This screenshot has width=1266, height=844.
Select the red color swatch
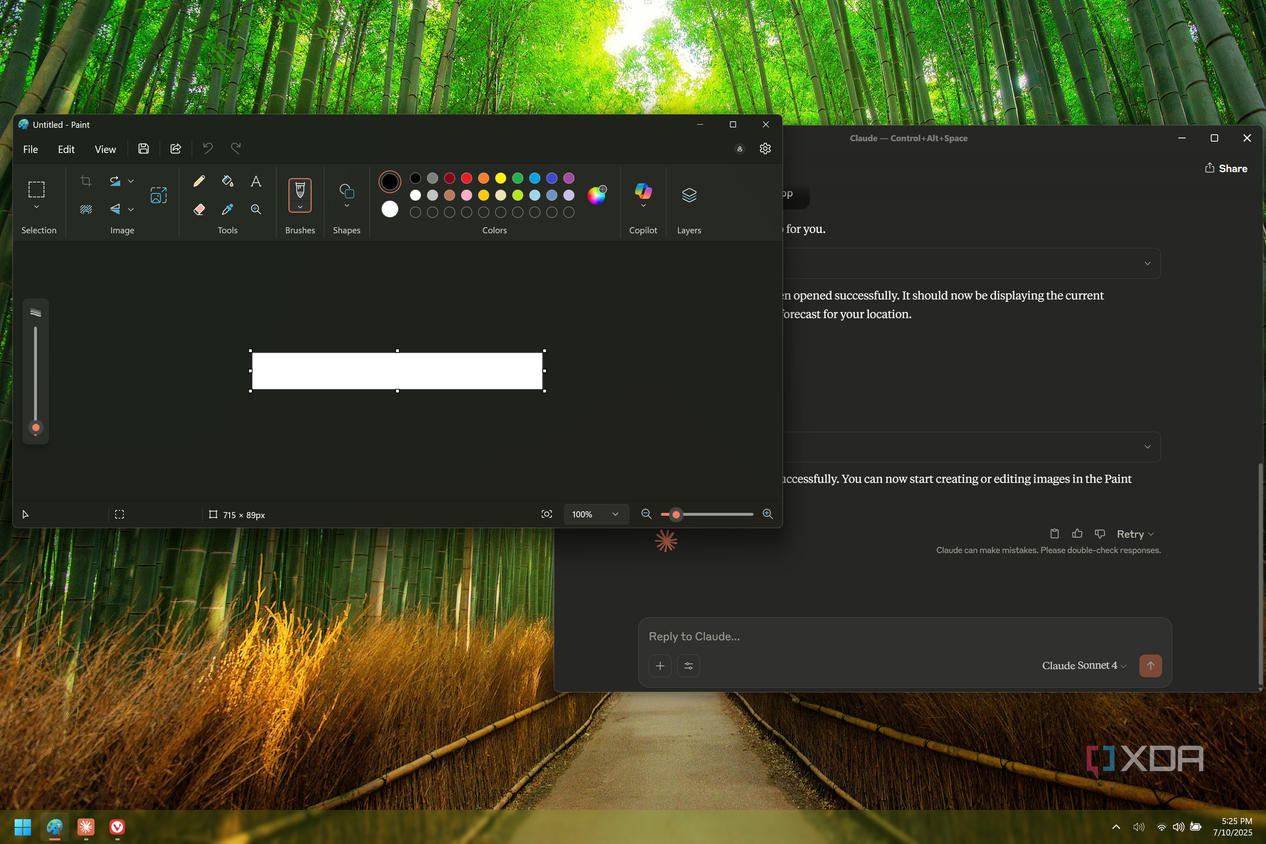point(467,178)
